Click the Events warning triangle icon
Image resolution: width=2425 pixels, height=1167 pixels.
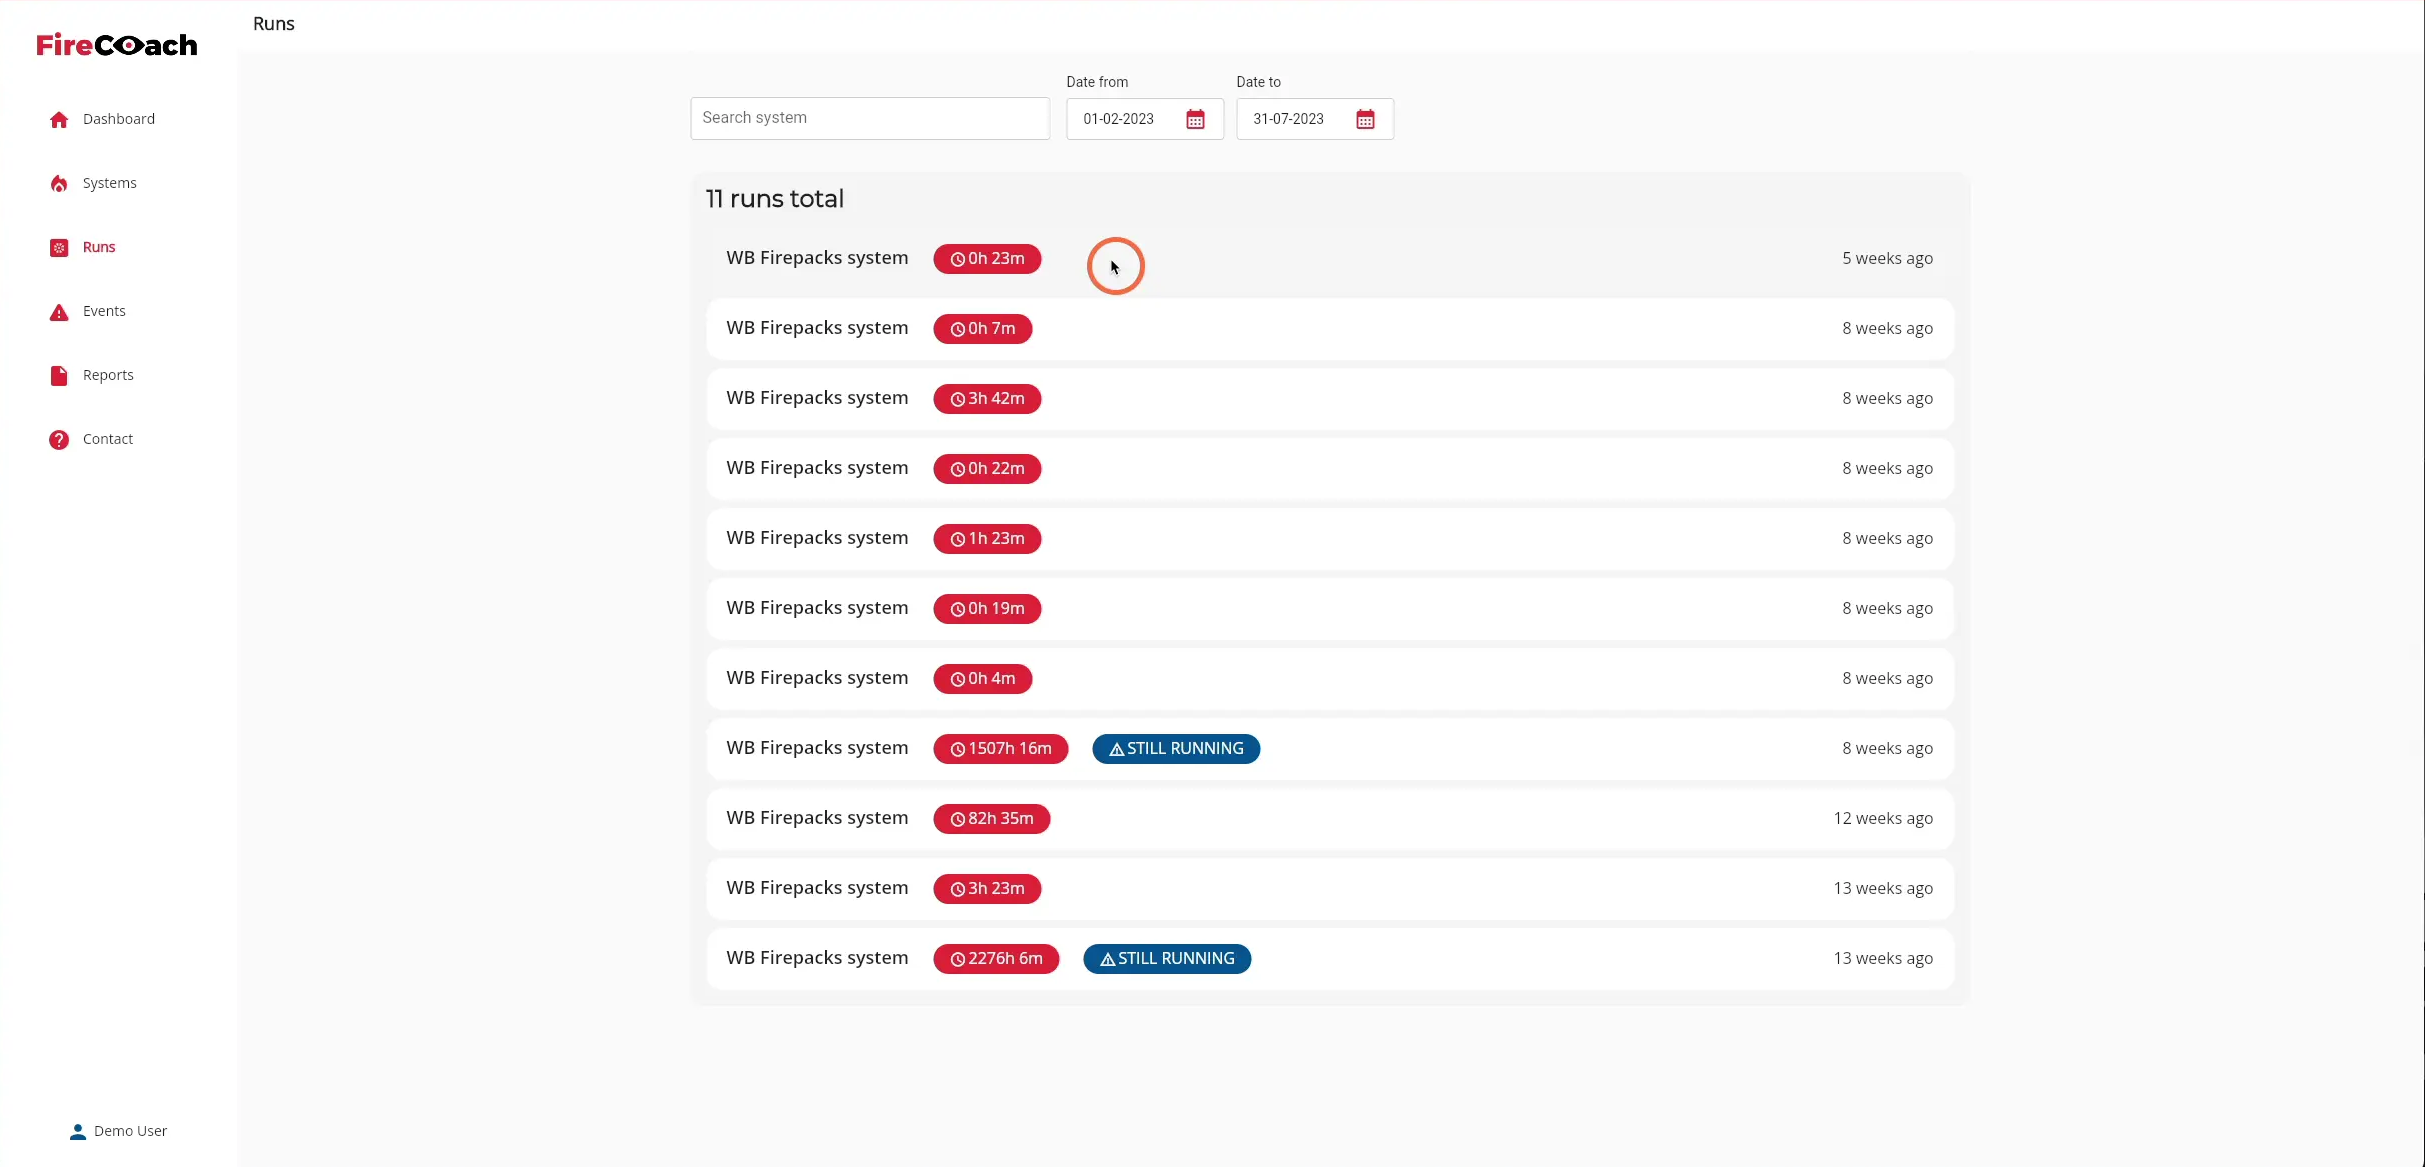pyautogui.click(x=59, y=312)
